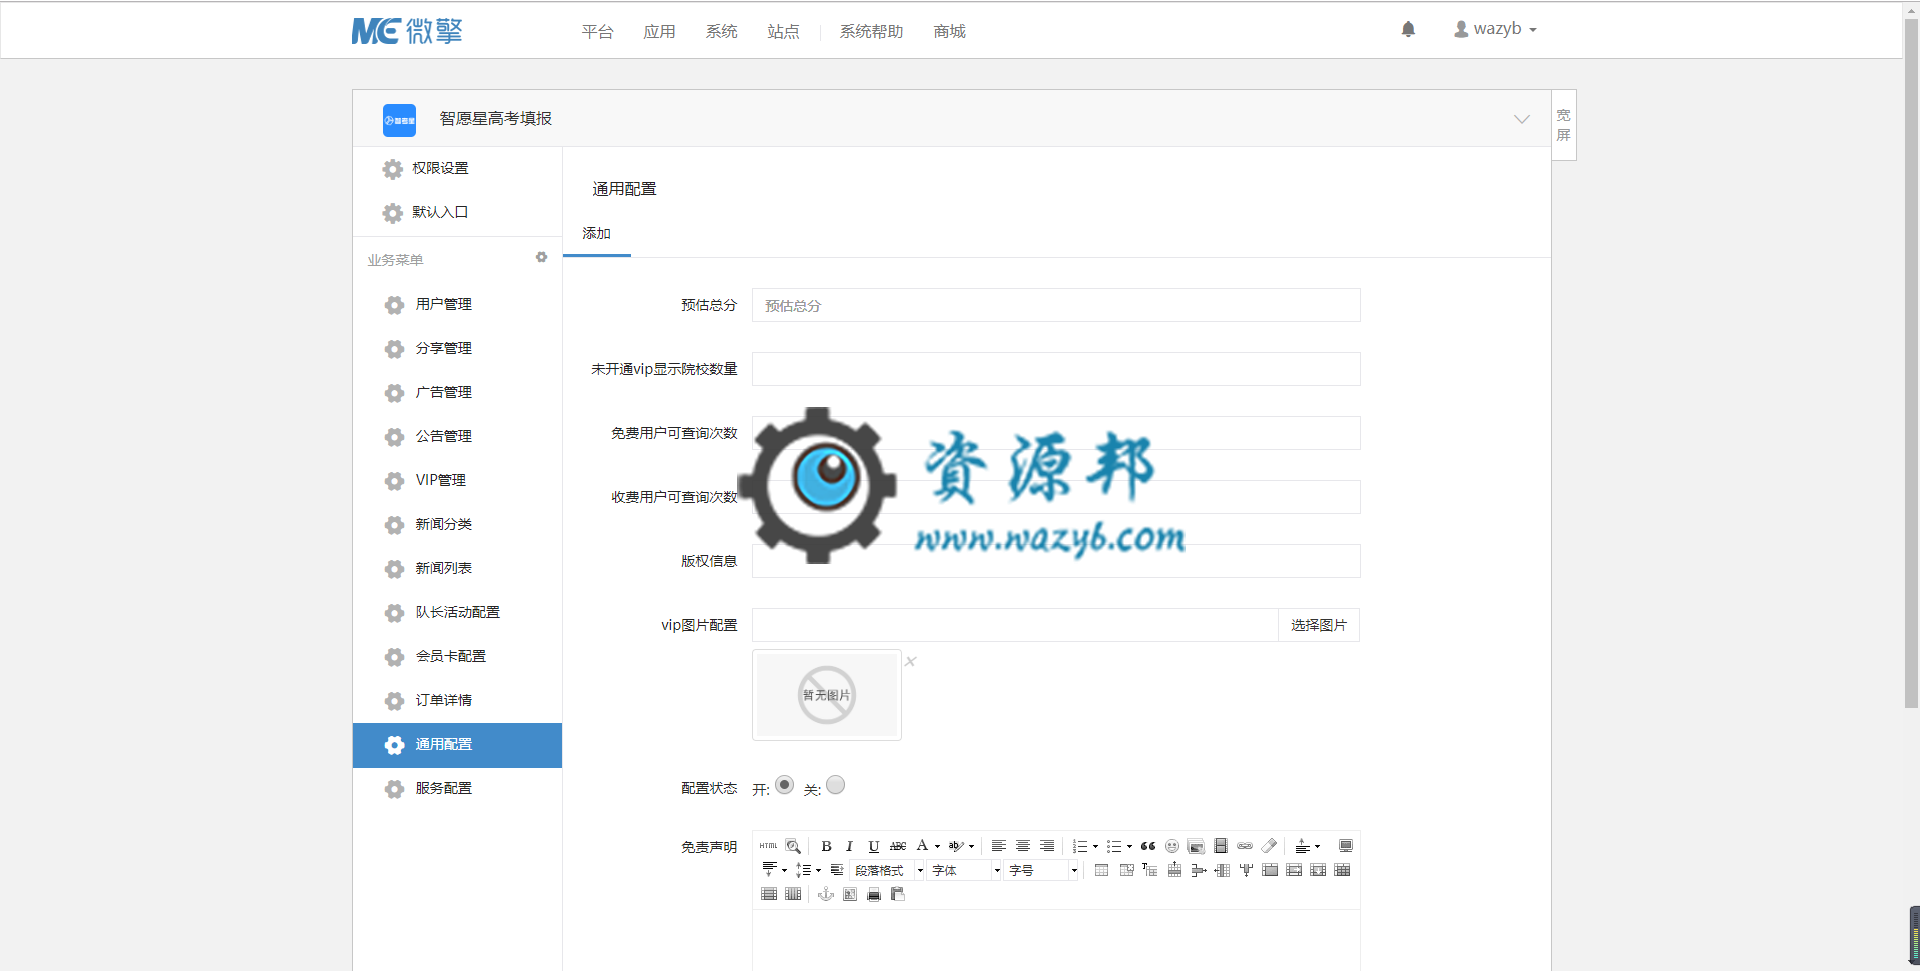
Task: Apply bold formatting in the editor
Action: click(x=826, y=846)
